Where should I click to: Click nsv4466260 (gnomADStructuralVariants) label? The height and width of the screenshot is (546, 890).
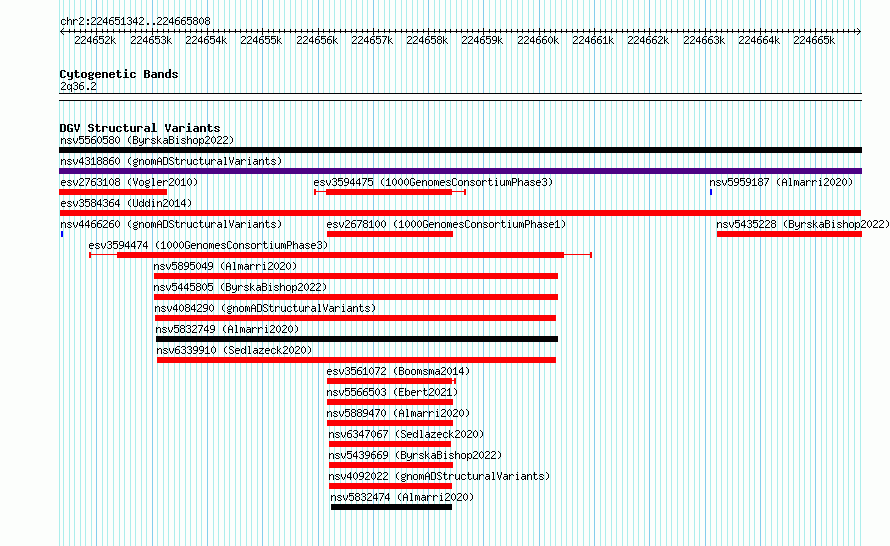(171, 224)
